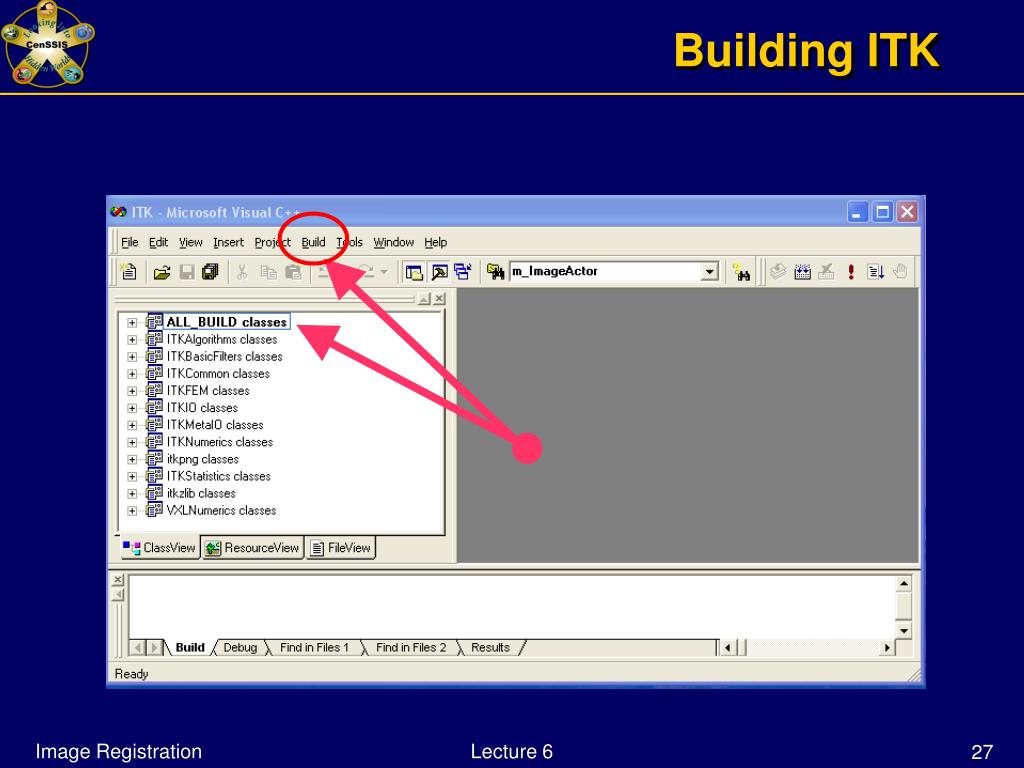Switch to the ResourceView tab
Image resolution: width=1024 pixels, height=768 pixels.
252,548
